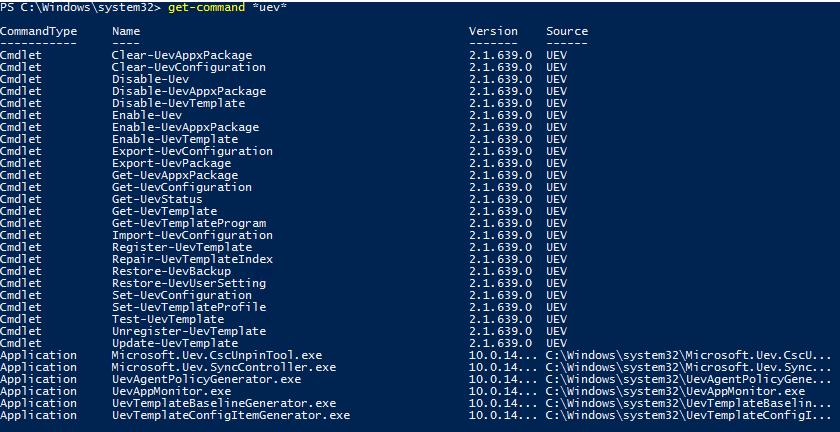Click the Repair-UevTemplateIndex entry
840x432 pixels.
coord(192,259)
